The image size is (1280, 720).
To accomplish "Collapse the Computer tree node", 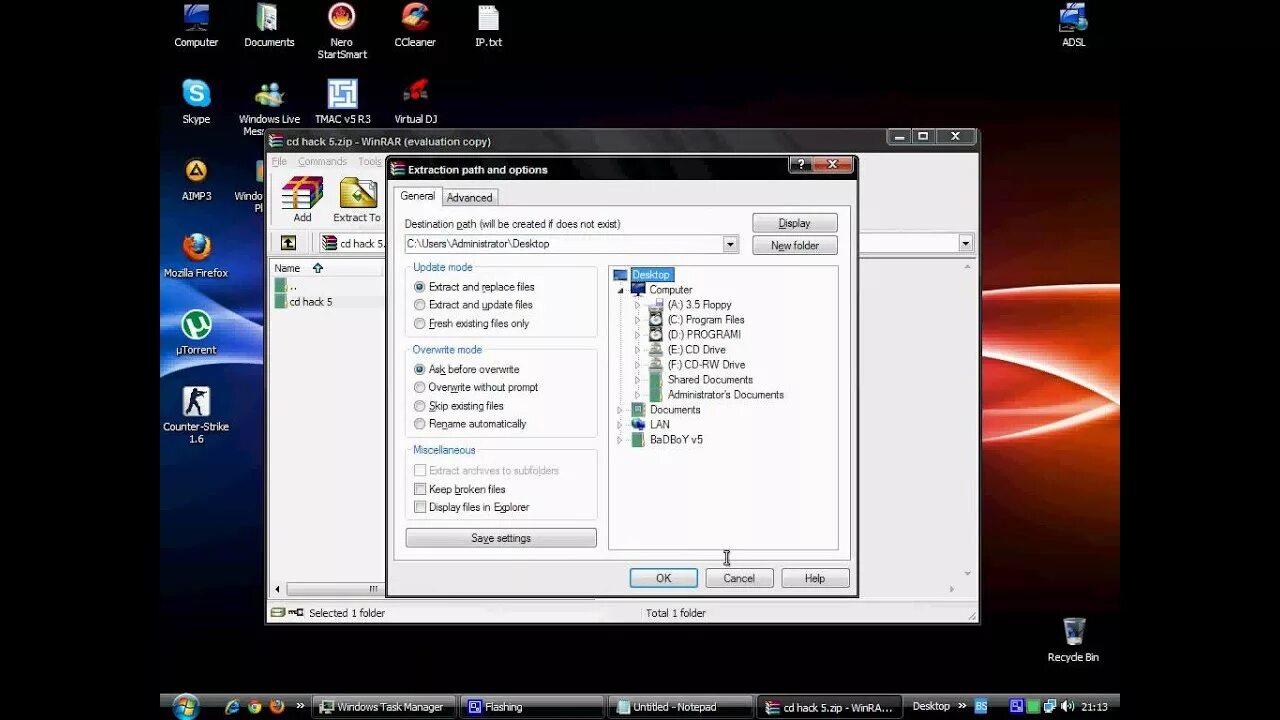I will click(620, 290).
